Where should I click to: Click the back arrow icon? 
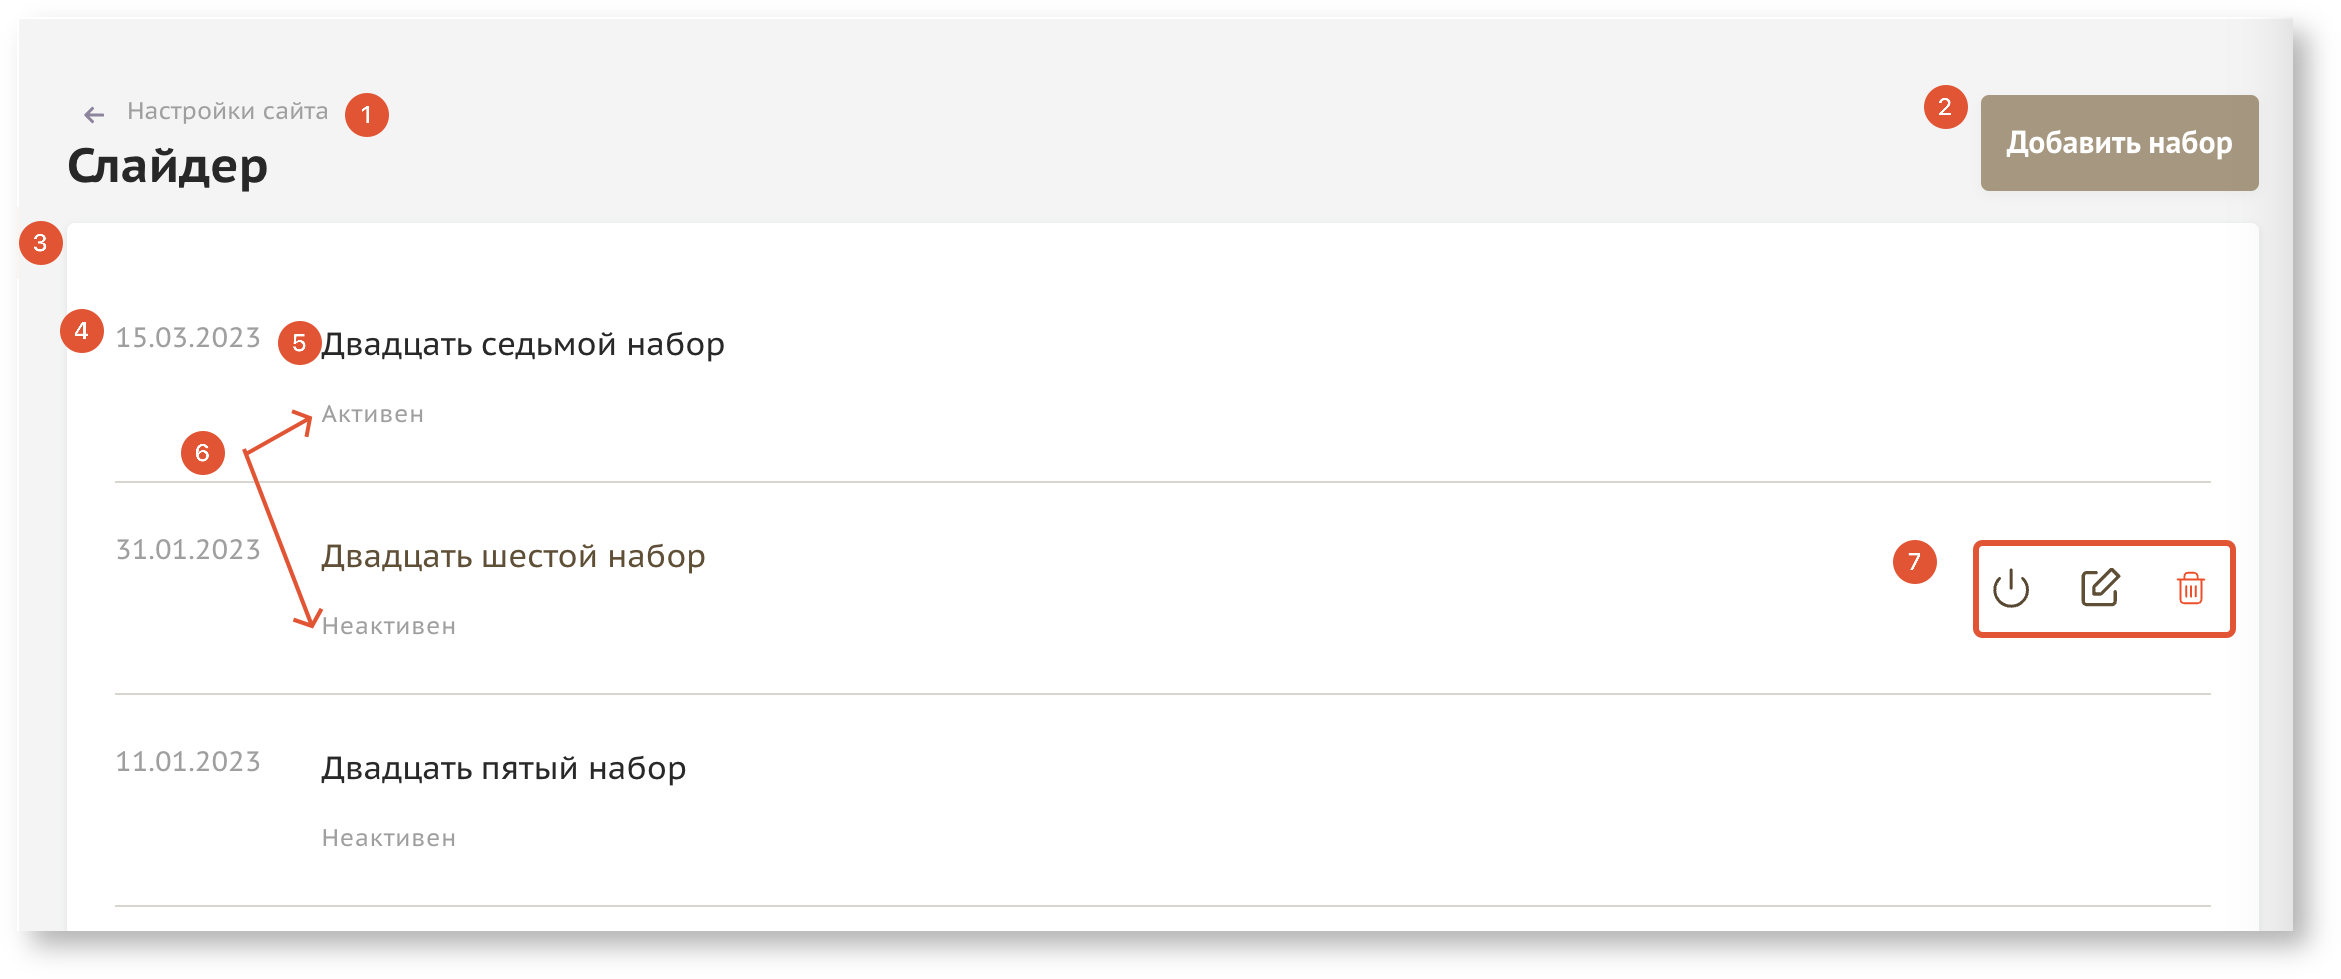pos(94,115)
